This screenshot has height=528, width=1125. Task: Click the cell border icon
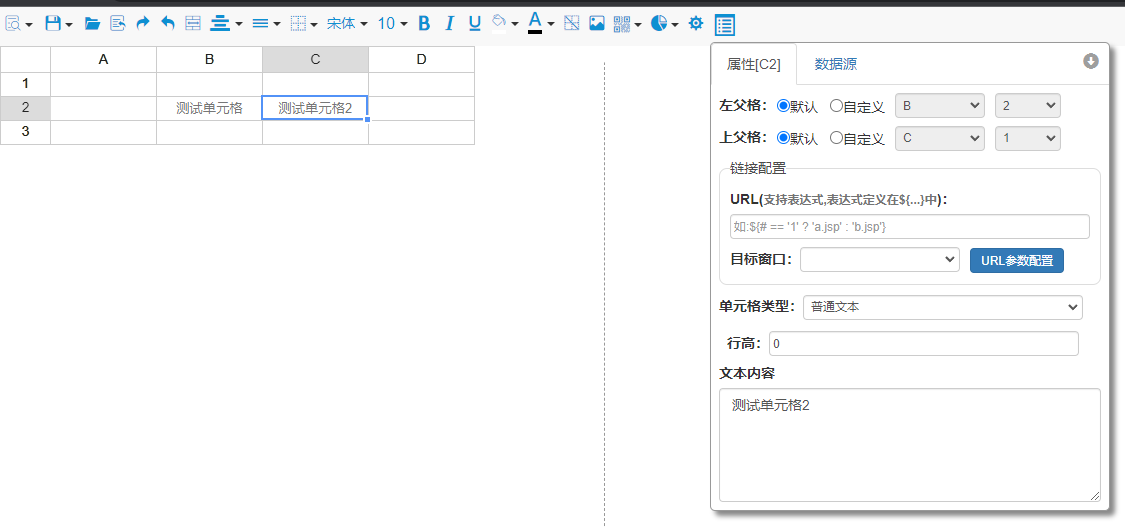(298, 24)
